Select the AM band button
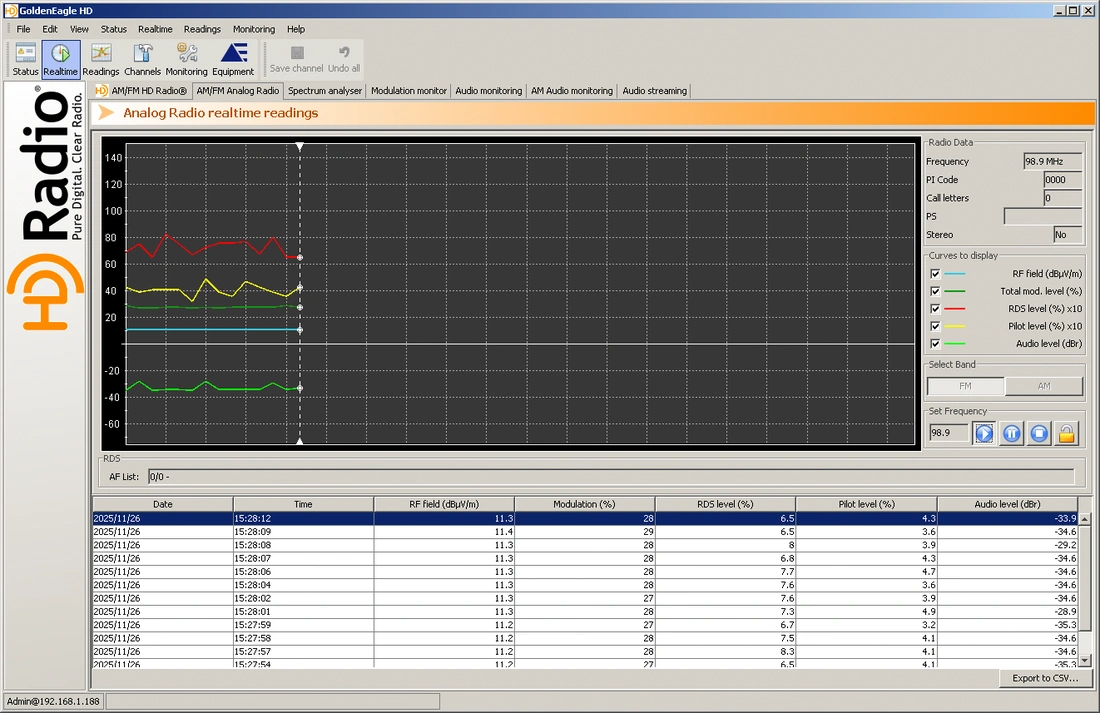Screen dimensions: 1100x713 click(x=1043, y=386)
